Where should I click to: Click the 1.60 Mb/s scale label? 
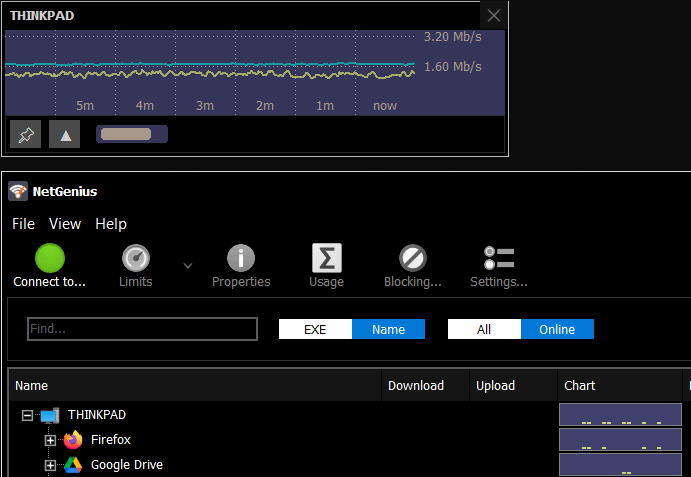tap(453, 67)
